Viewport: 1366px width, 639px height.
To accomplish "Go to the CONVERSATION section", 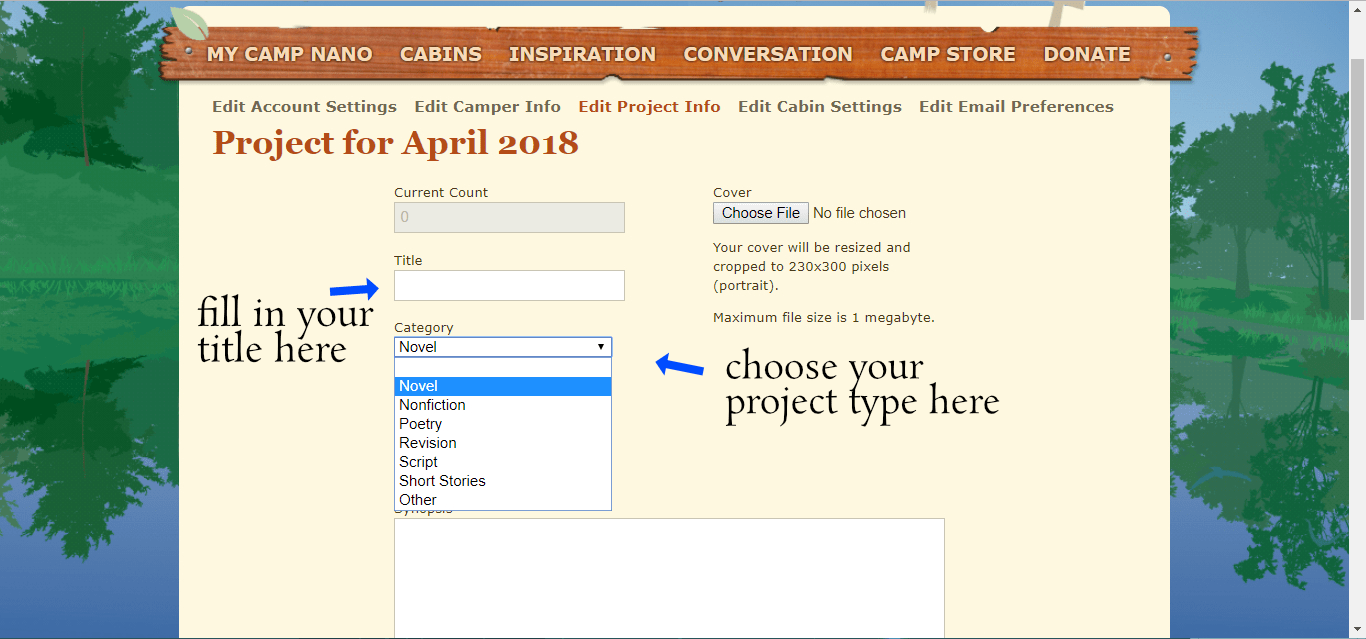I will 768,54.
